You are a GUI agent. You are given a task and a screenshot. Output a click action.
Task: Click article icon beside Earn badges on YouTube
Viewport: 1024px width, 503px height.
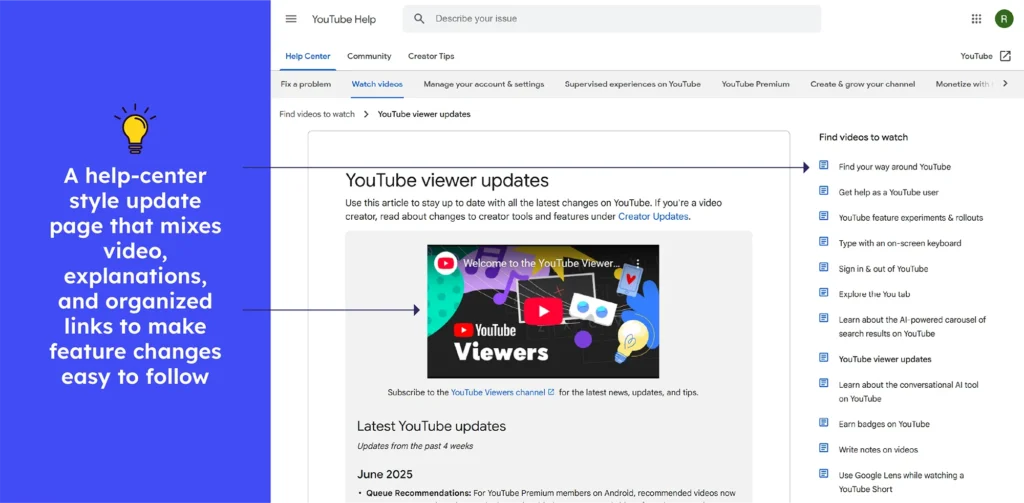point(824,423)
